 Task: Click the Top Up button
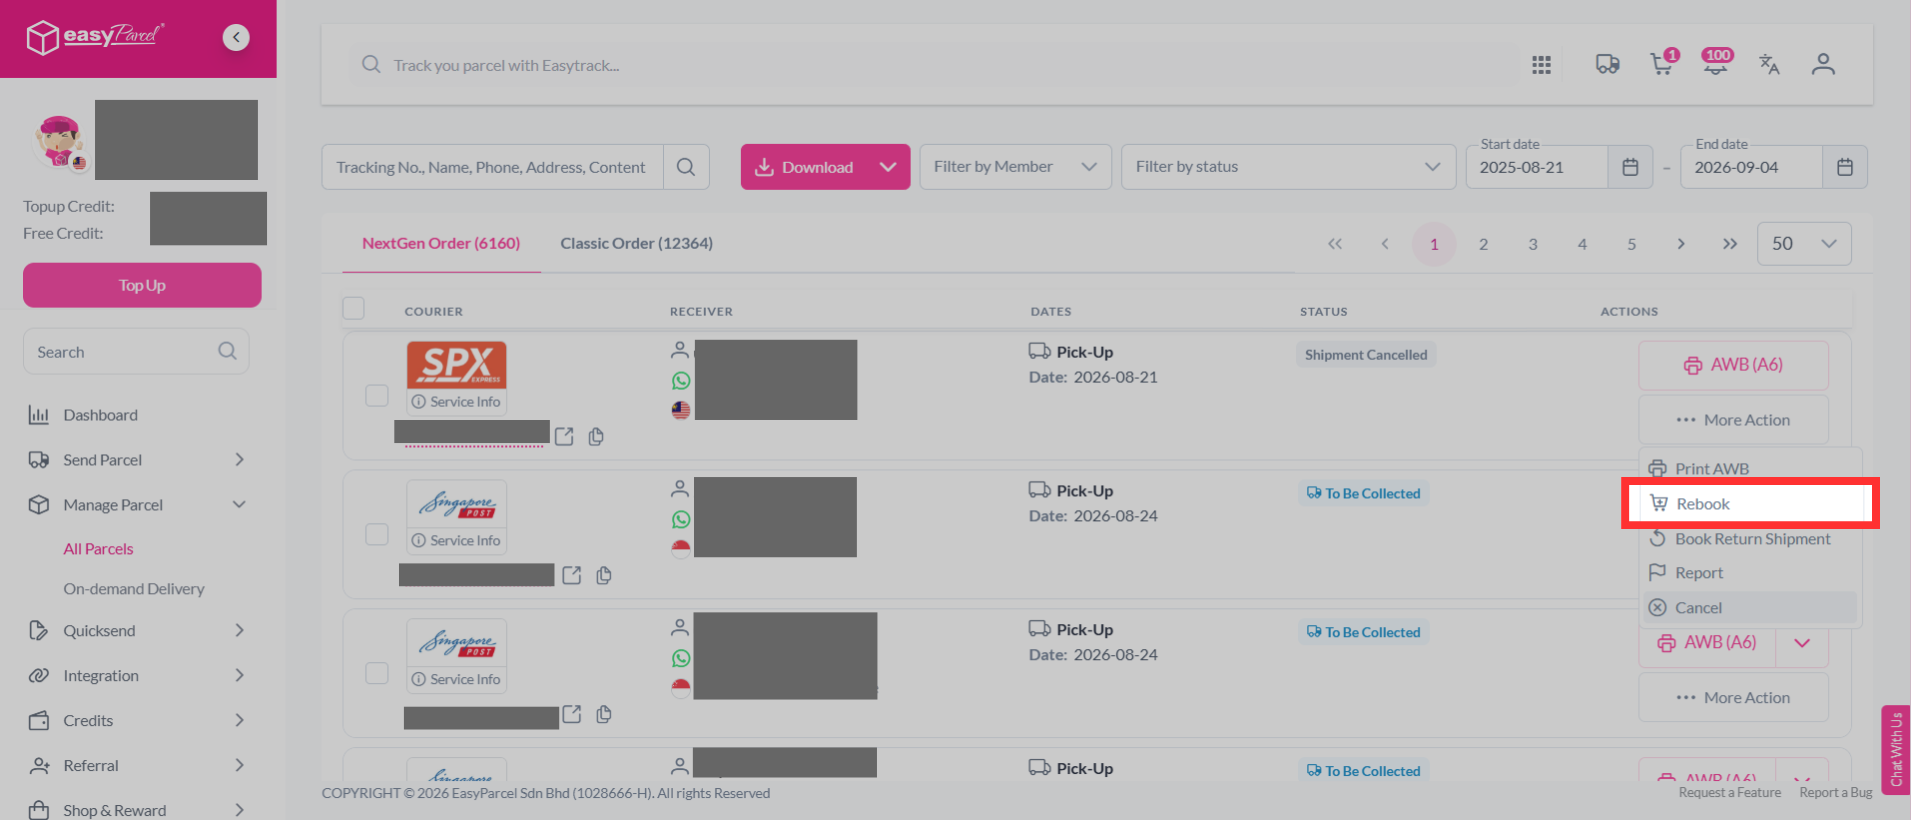(x=142, y=285)
